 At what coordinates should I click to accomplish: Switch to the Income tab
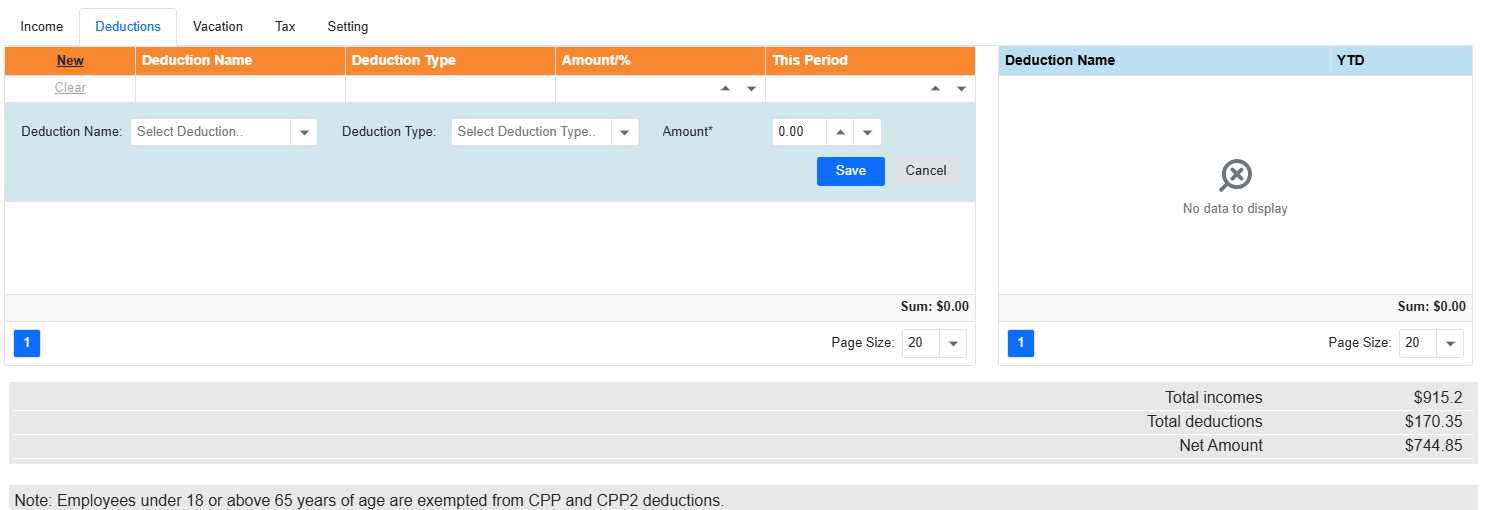coord(42,27)
